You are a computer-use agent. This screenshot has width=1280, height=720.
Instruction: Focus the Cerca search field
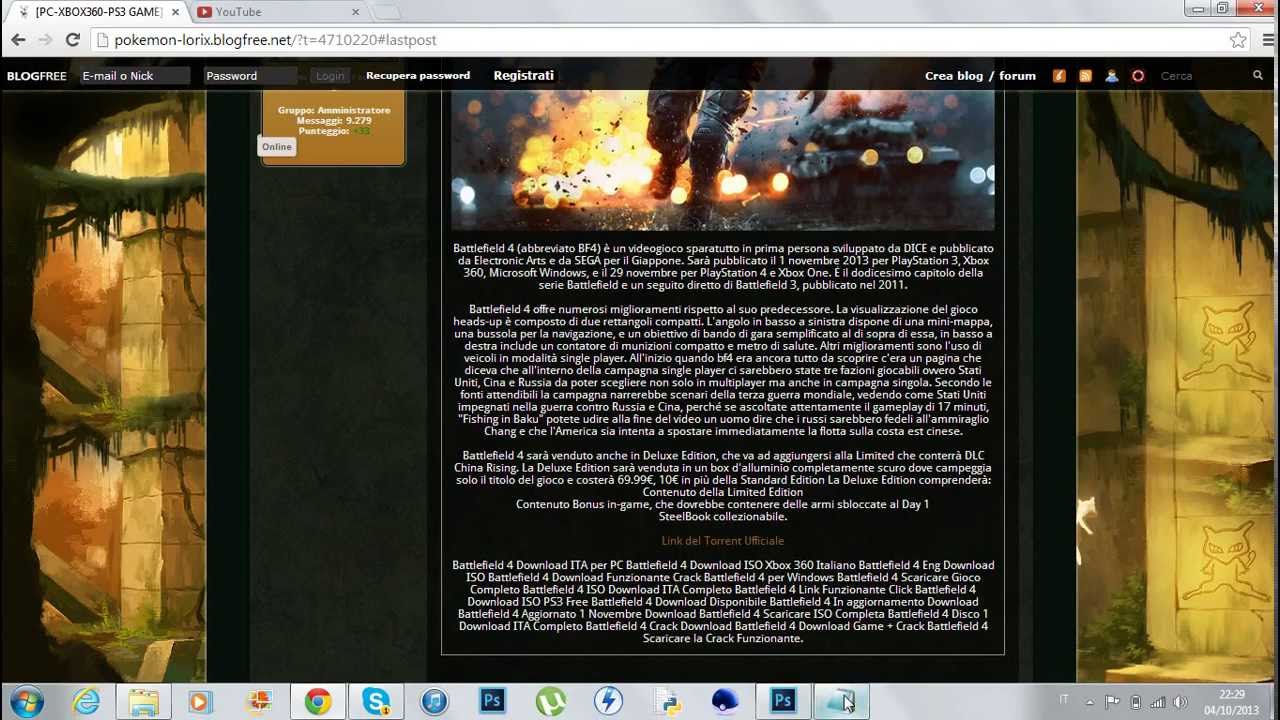click(x=1200, y=76)
